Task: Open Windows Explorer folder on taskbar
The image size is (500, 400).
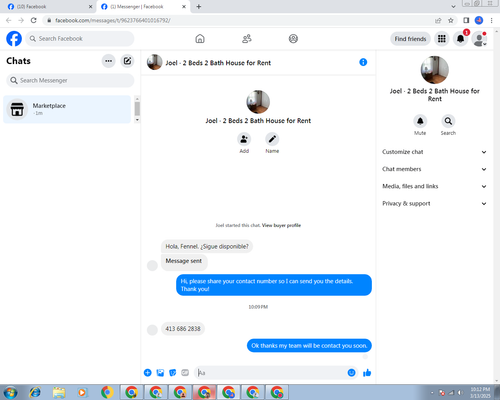Action: [x=59, y=392]
